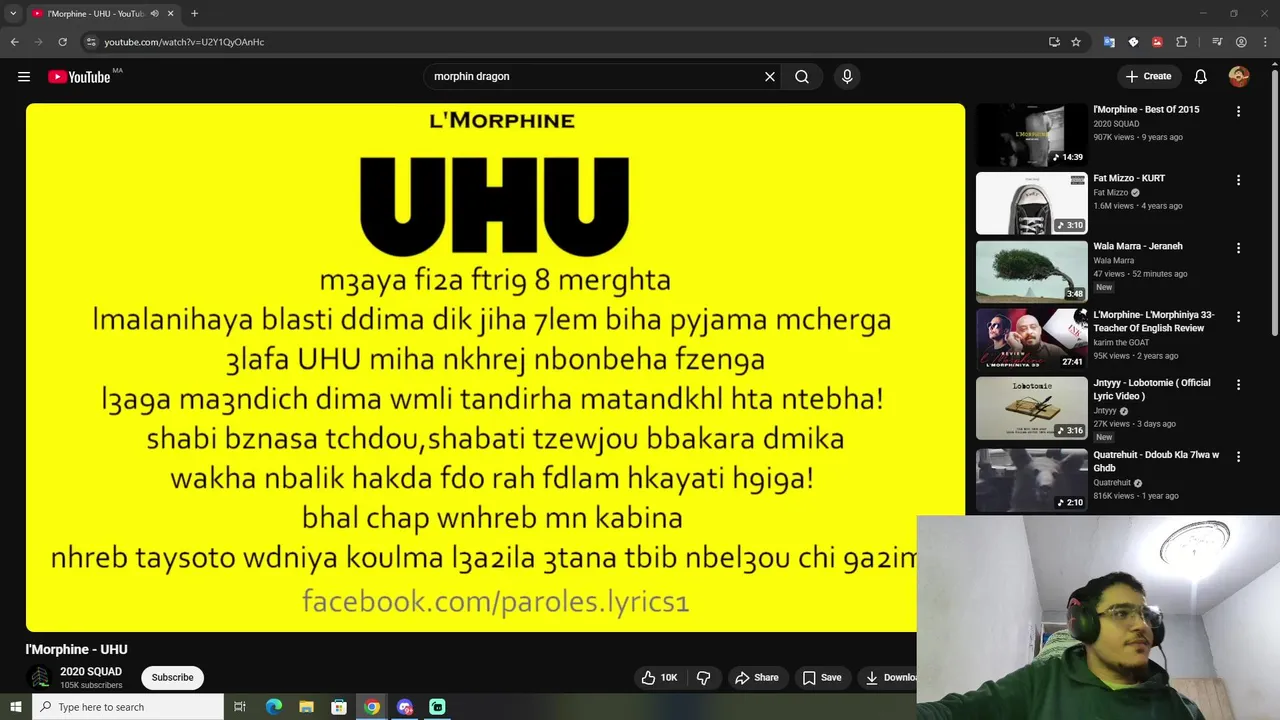The image size is (1280, 720).
Task: Open options for Jntyyy - Lobotomie
Action: click(1238, 384)
